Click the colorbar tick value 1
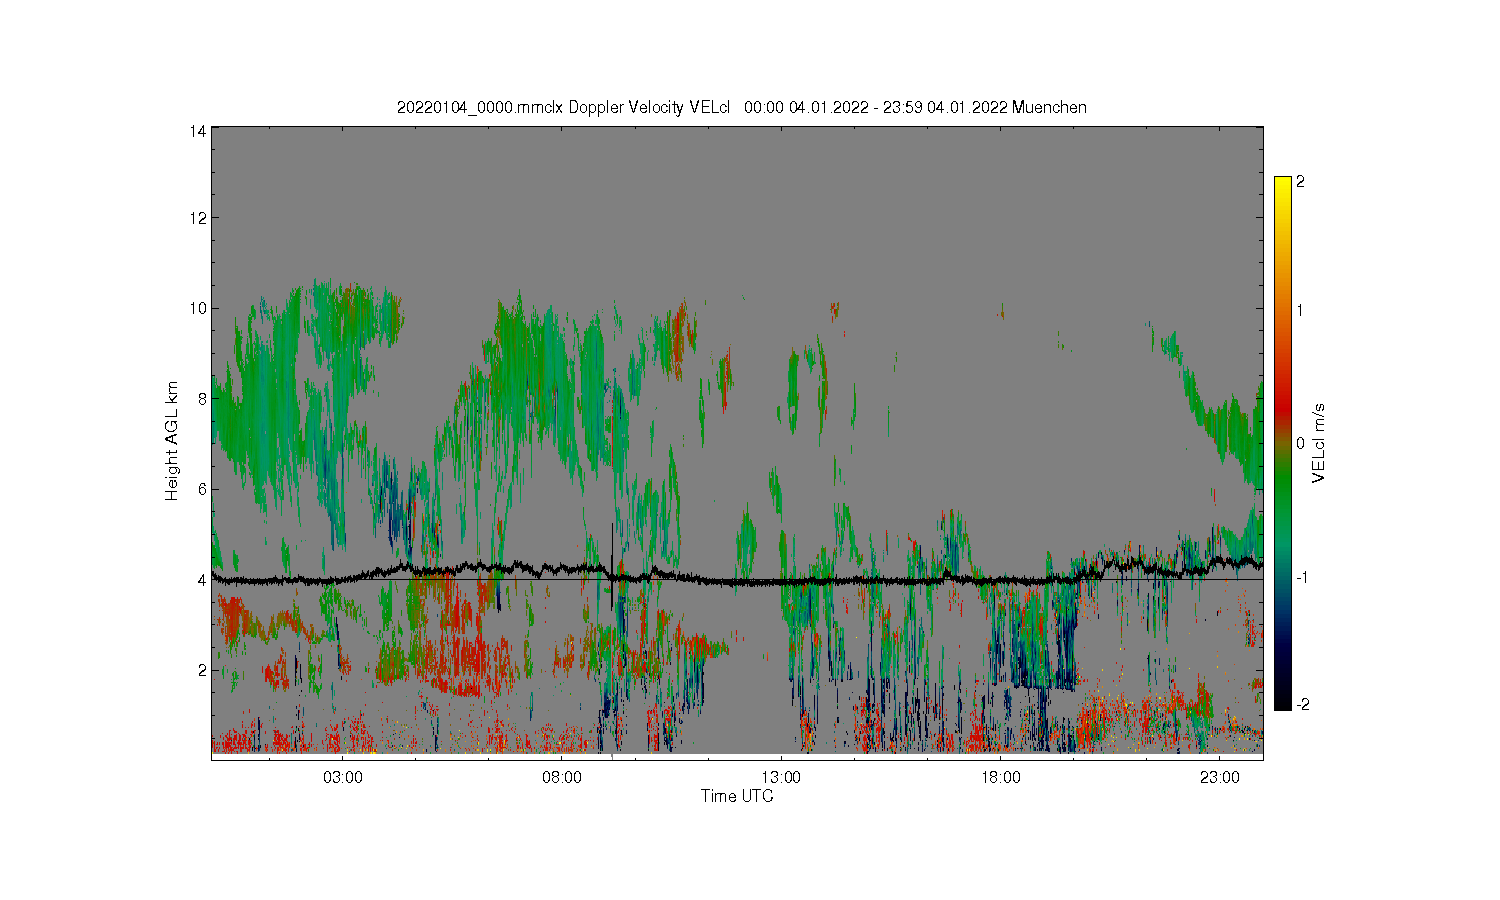The image size is (1500, 900). point(1300,310)
